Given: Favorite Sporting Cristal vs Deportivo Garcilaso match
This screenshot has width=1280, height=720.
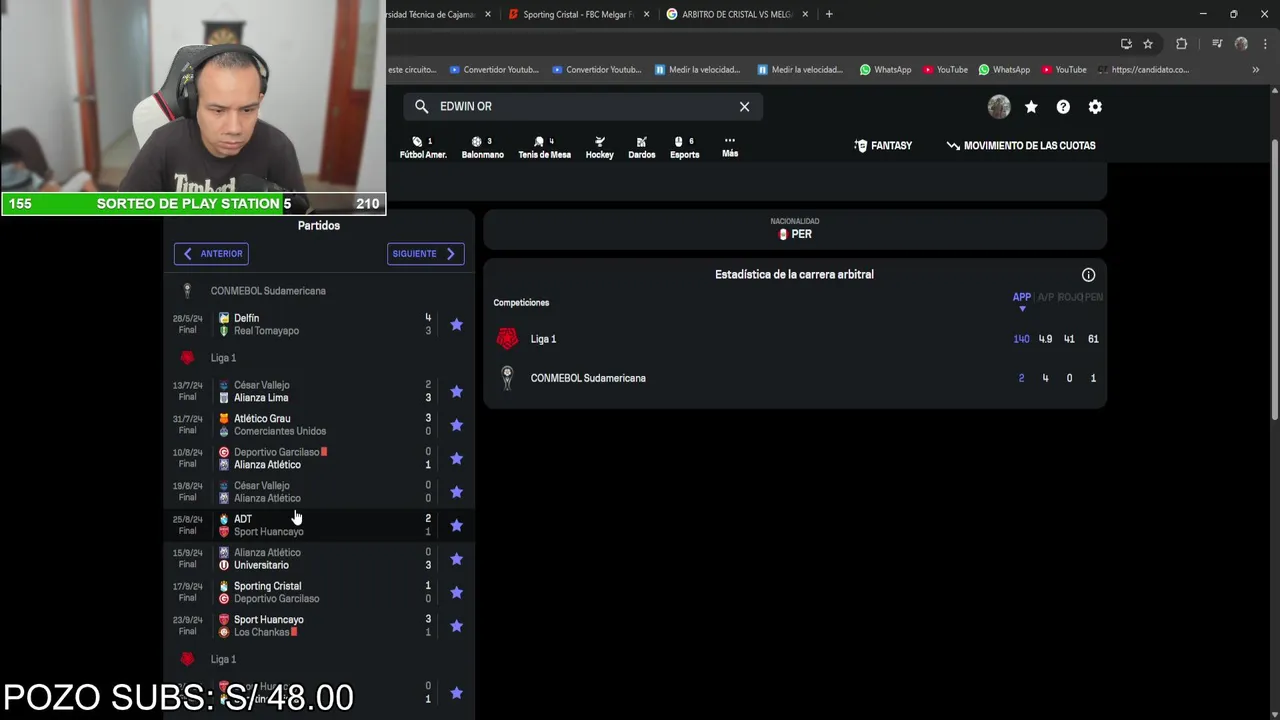Looking at the screenshot, I should [456, 592].
